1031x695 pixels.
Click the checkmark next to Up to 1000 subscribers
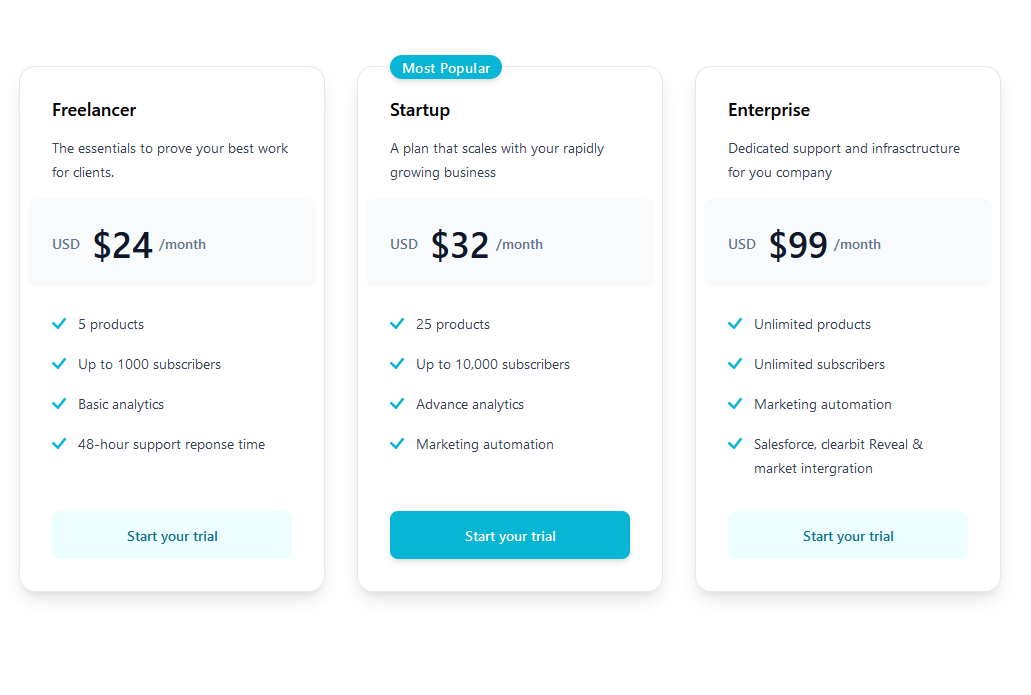[59, 364]
